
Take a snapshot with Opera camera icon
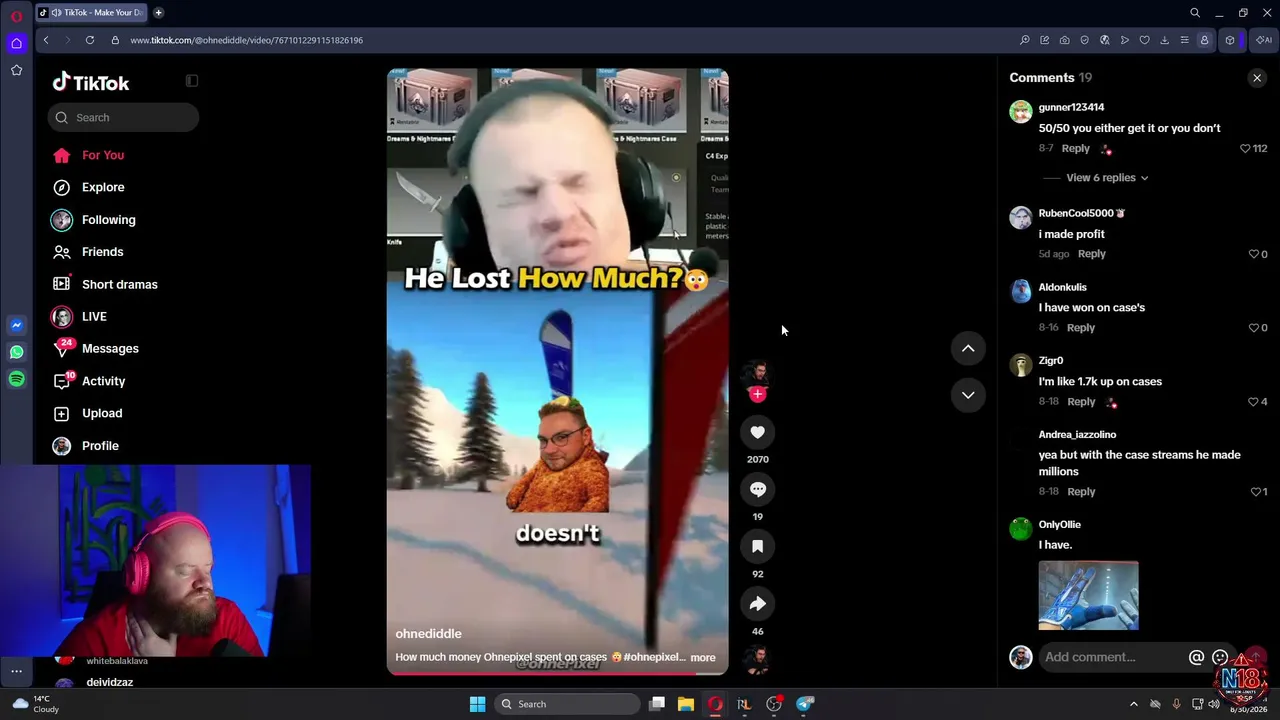[x=1064, y=40]
